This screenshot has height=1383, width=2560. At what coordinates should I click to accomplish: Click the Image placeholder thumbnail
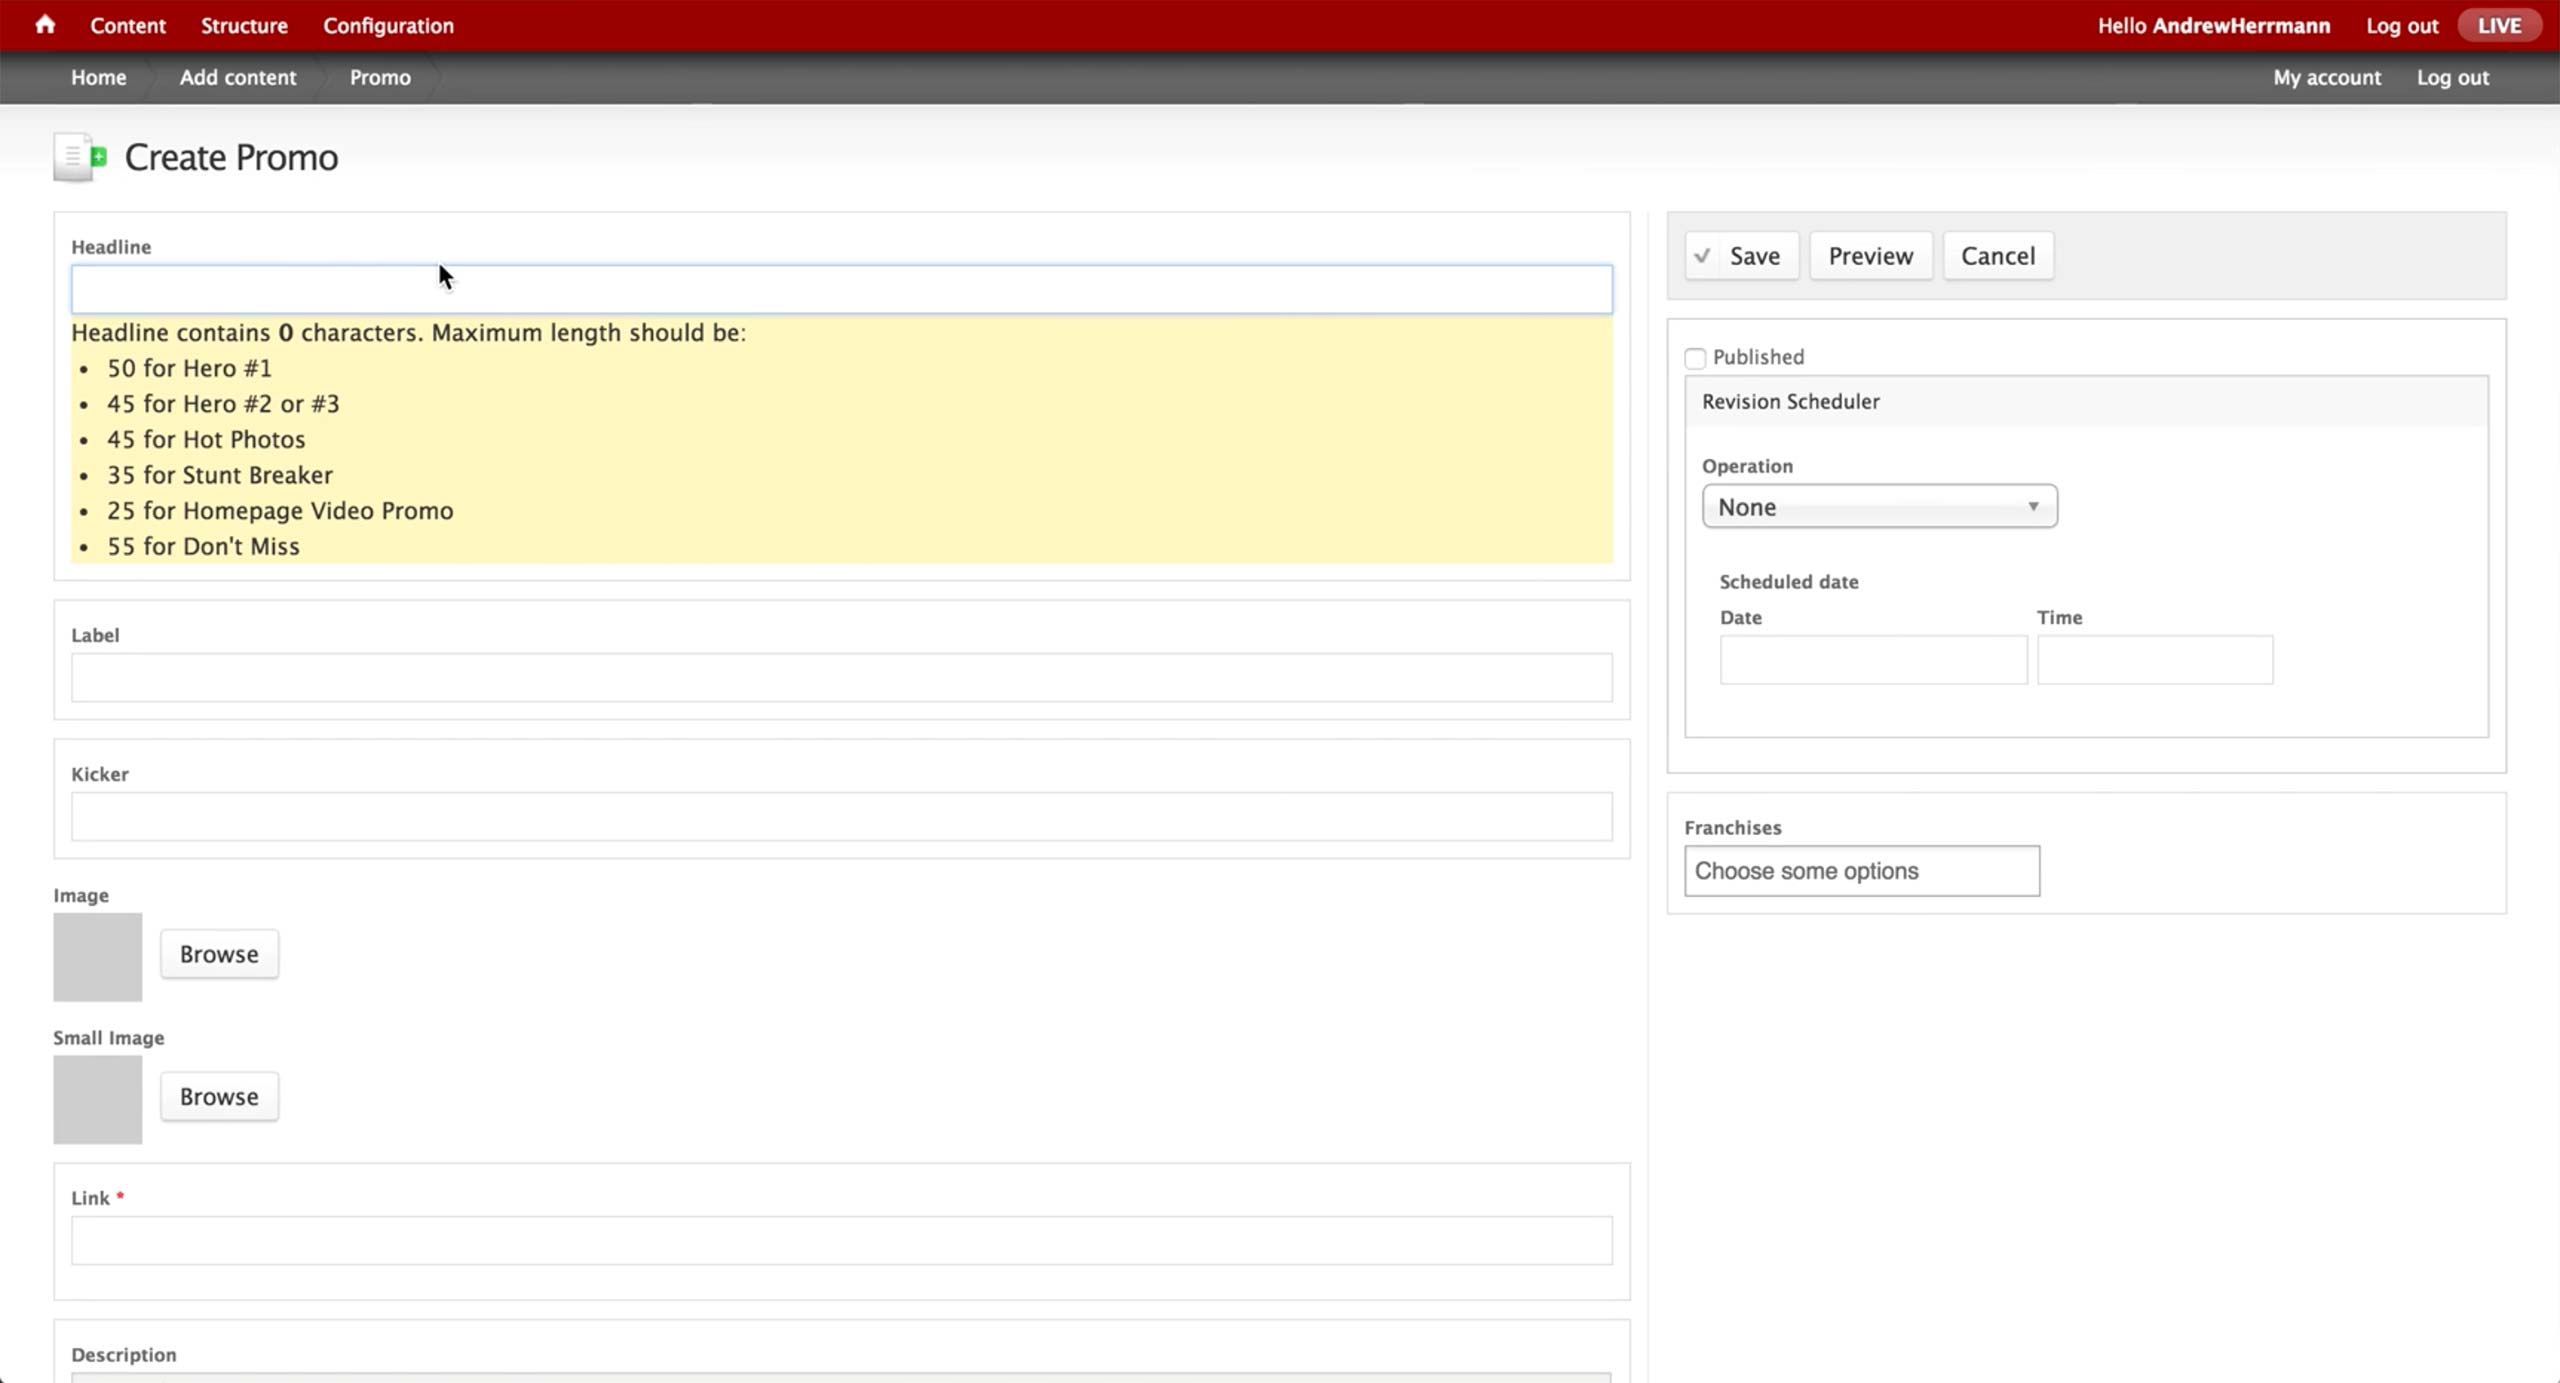[97, 956]
